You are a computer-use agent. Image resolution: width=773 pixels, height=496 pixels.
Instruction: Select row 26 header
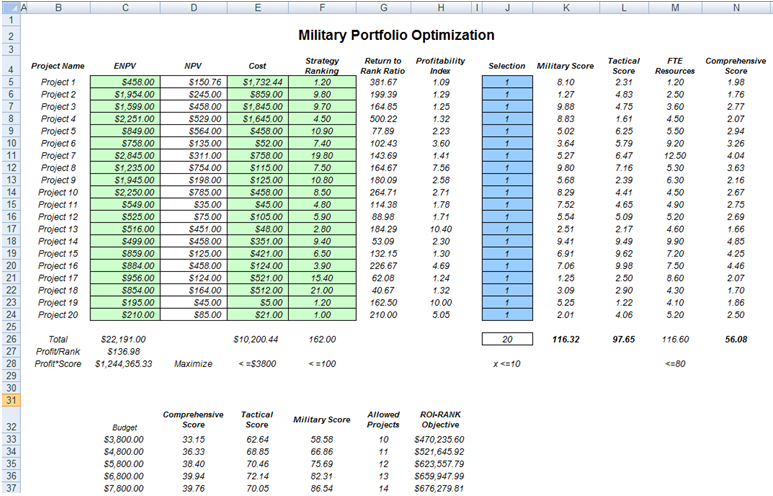tap(11, 339)
